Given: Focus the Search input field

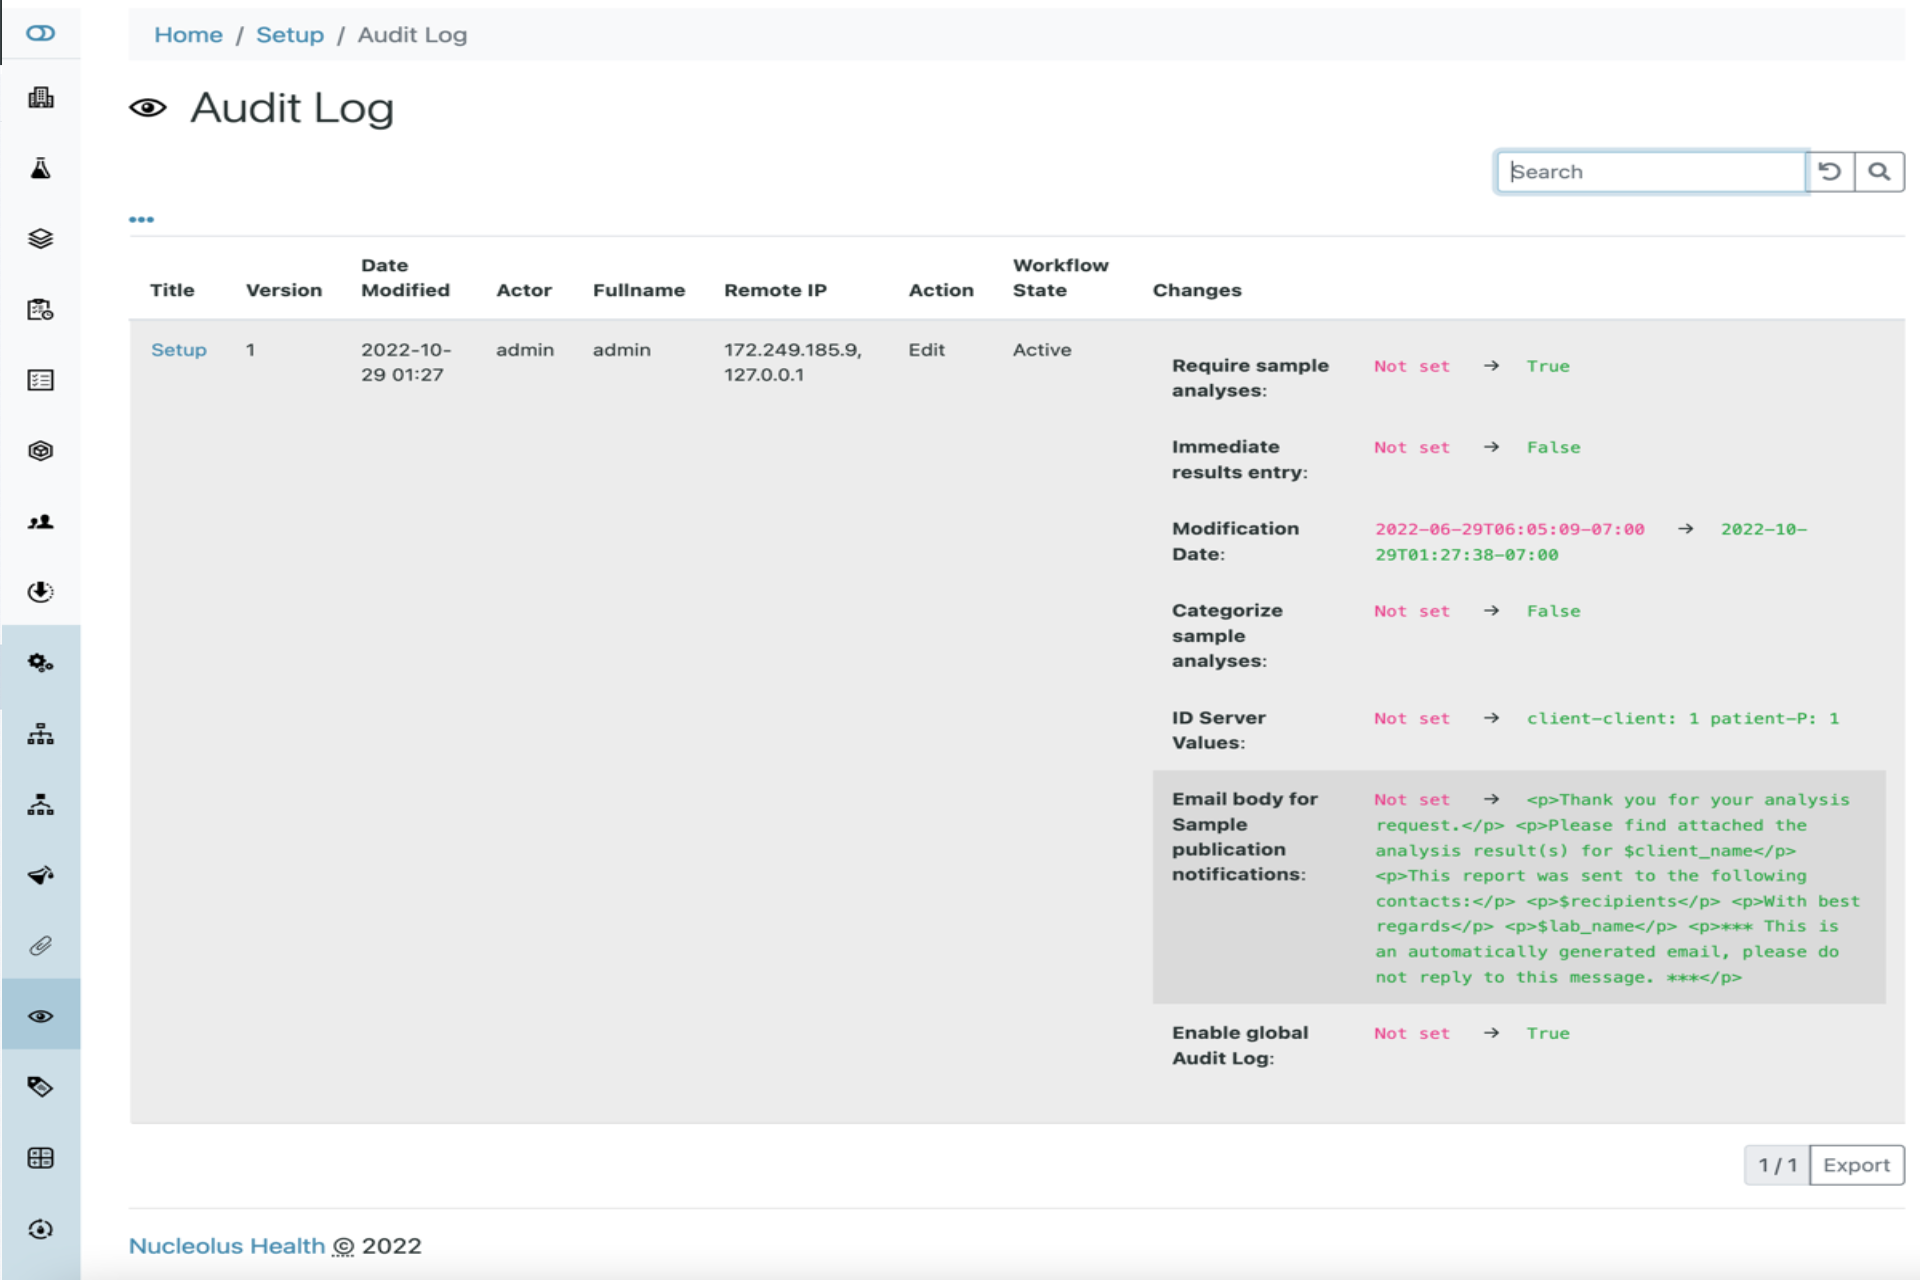Looking at the screenshot, I should [x=1650, y=171].
